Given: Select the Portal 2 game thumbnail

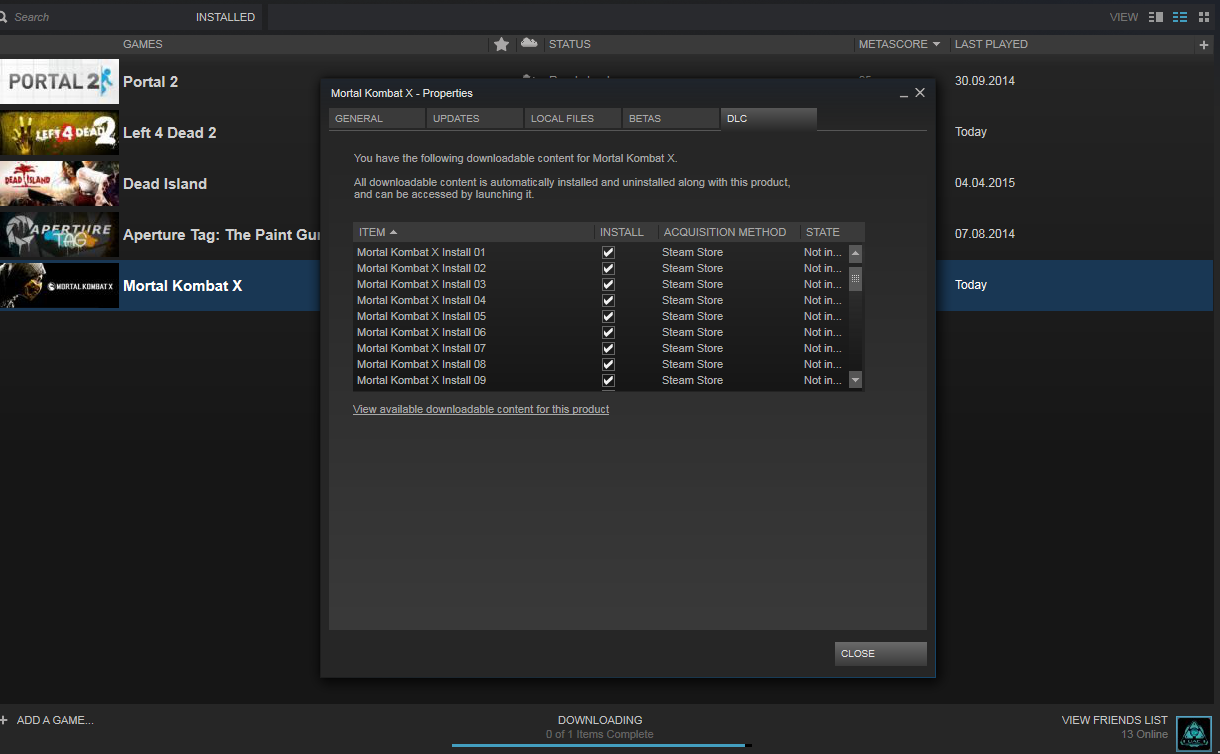Looking at the screenshot, I should click(59, 82).
